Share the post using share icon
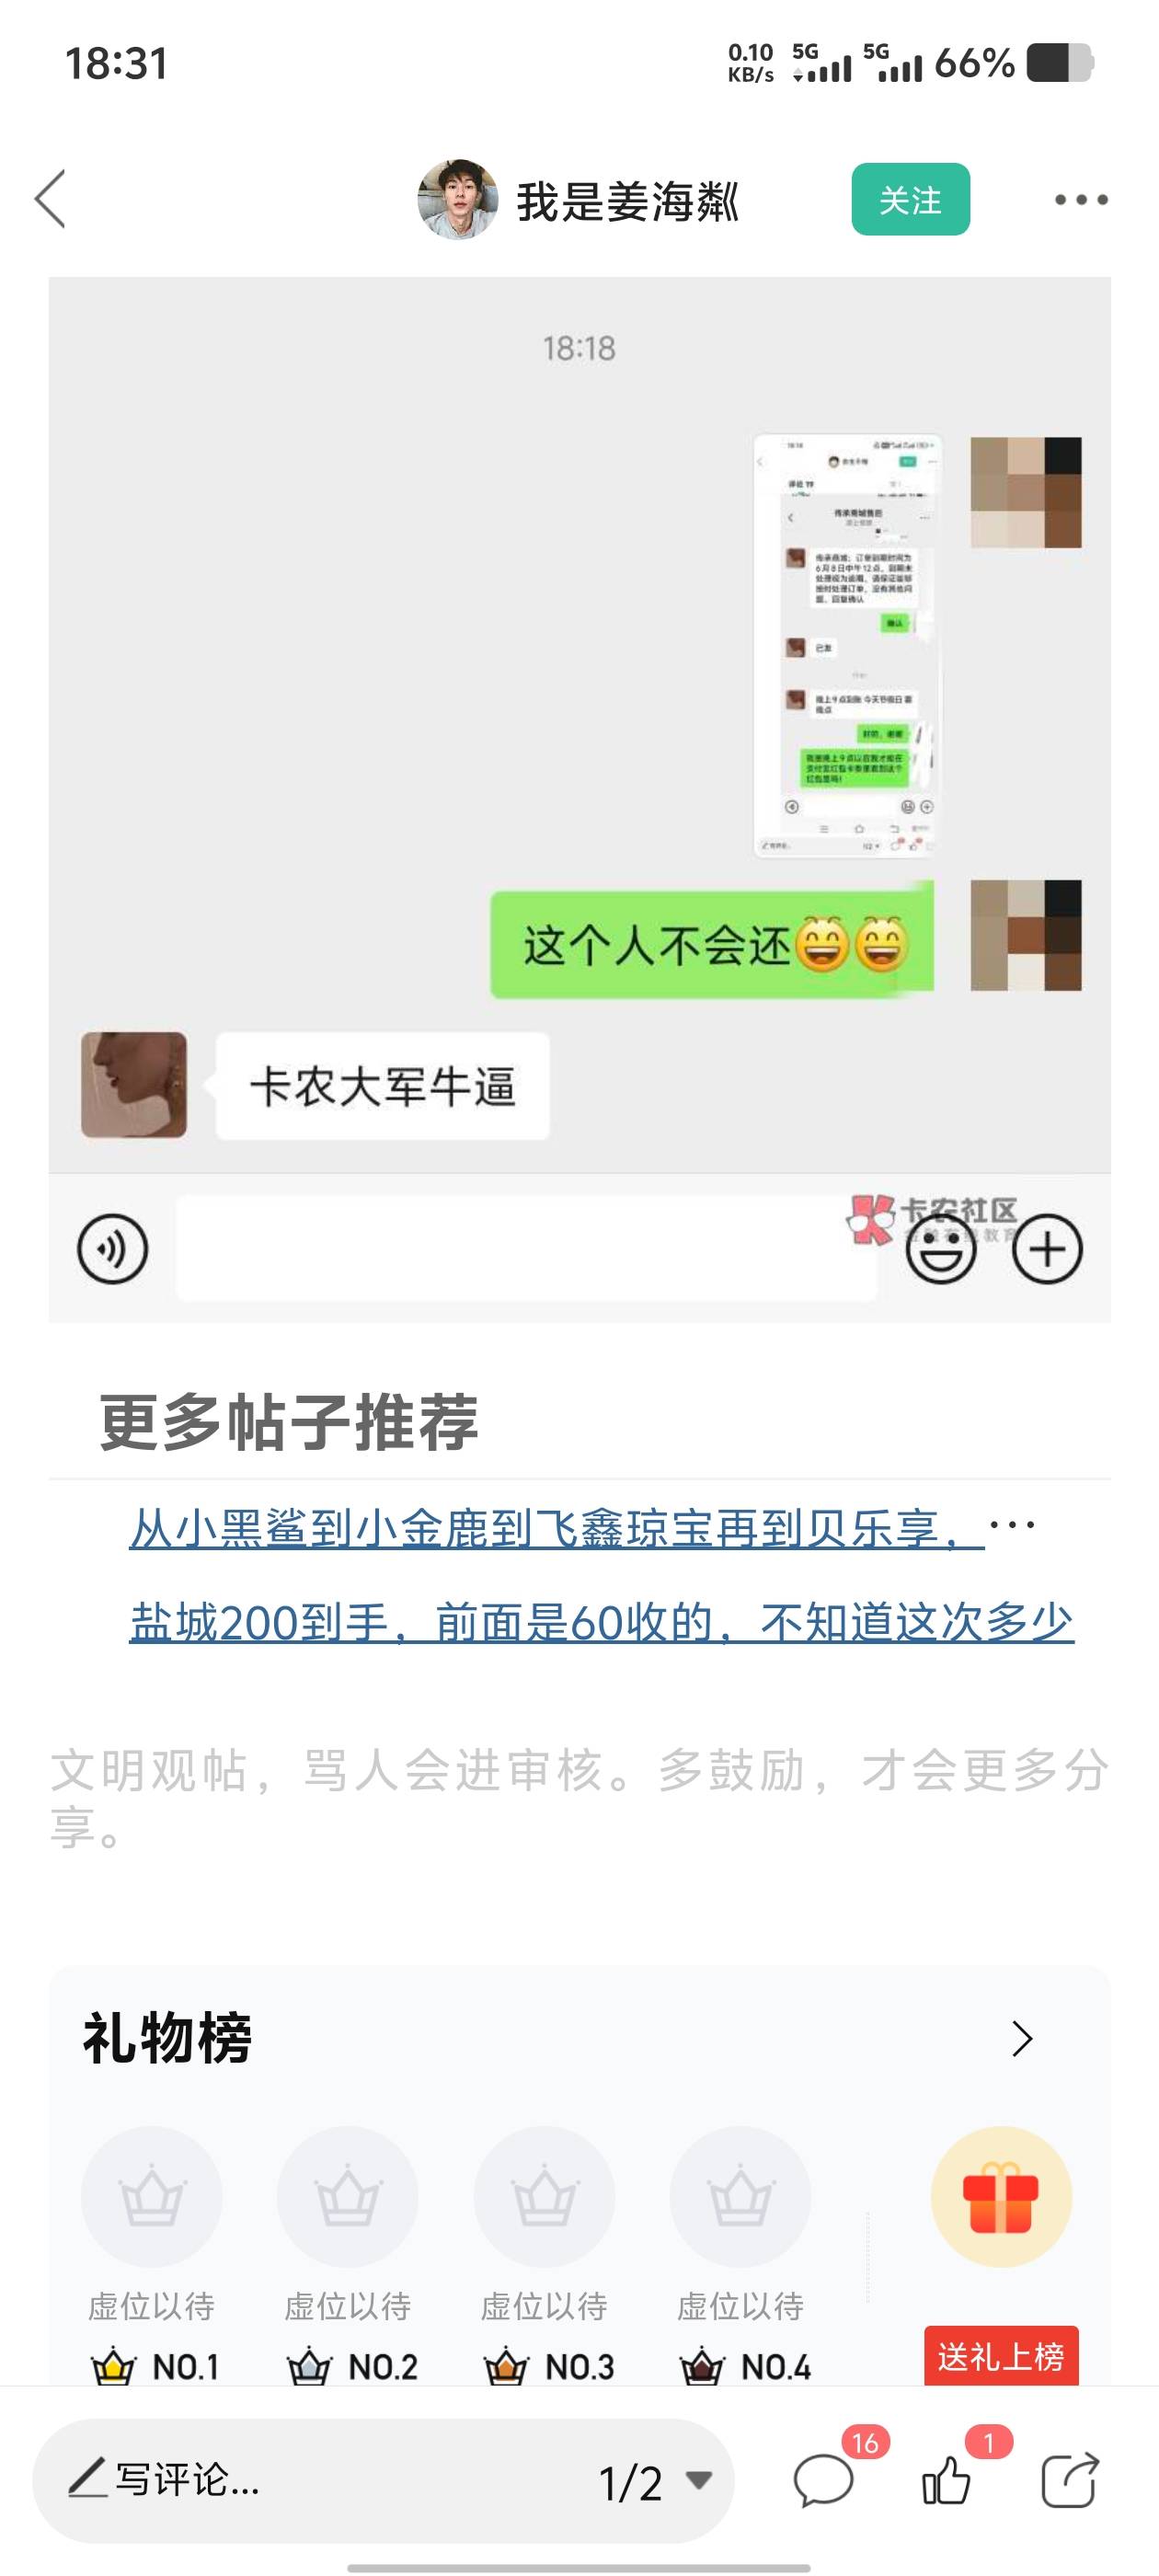Image resolution: width=1159 pixels, height=2576 pixels. pos(1069,2481)
